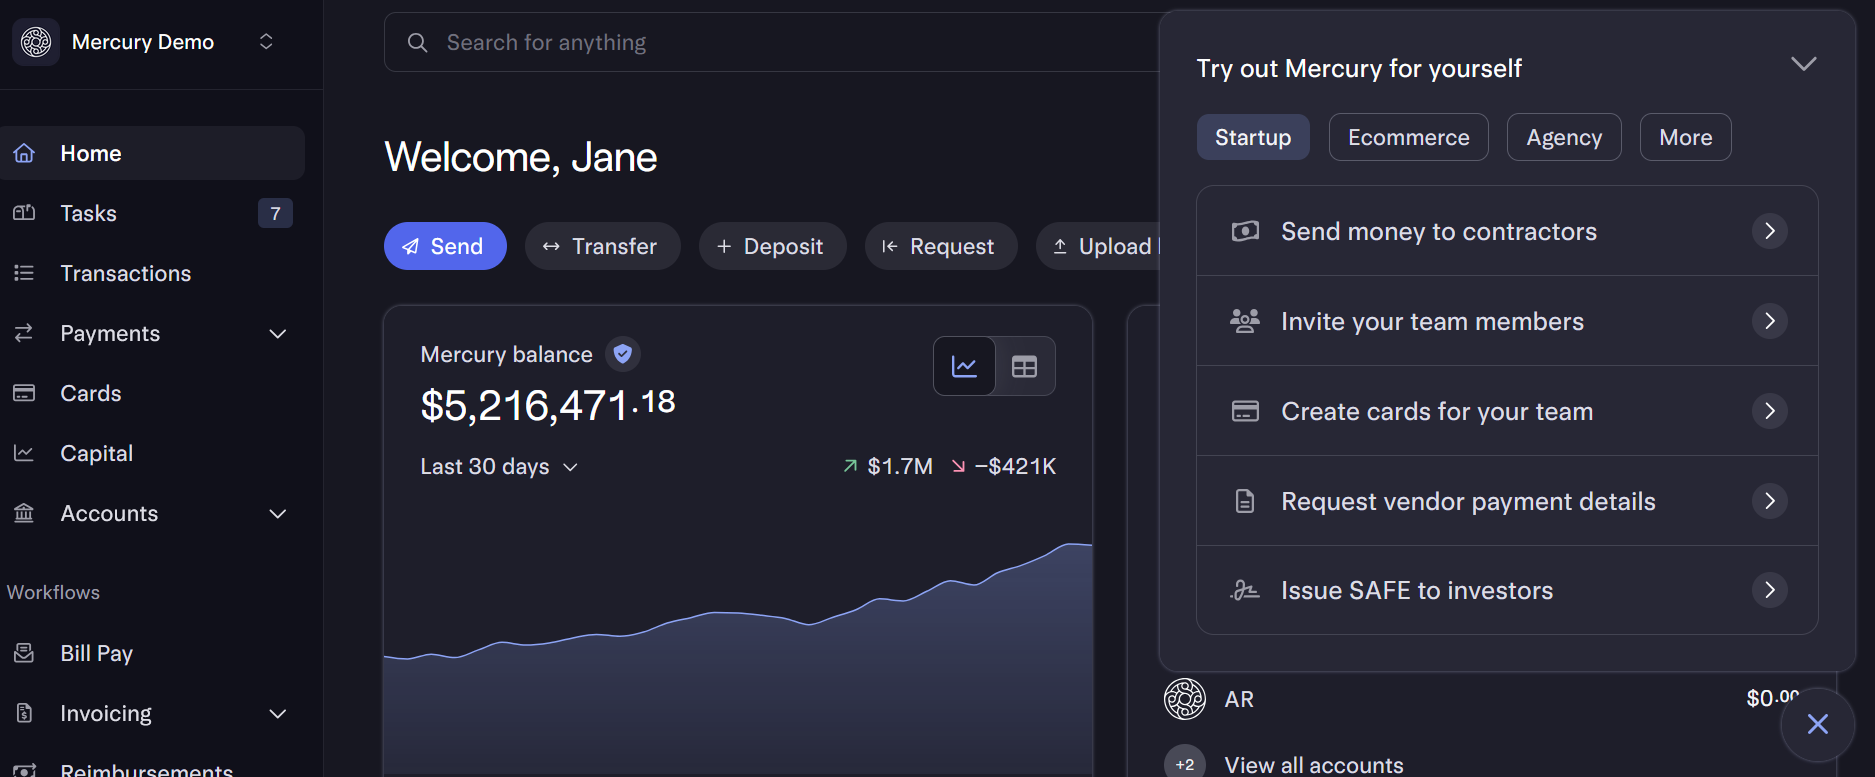Expand the Invoicing submenu chevron

click(278, 713)
